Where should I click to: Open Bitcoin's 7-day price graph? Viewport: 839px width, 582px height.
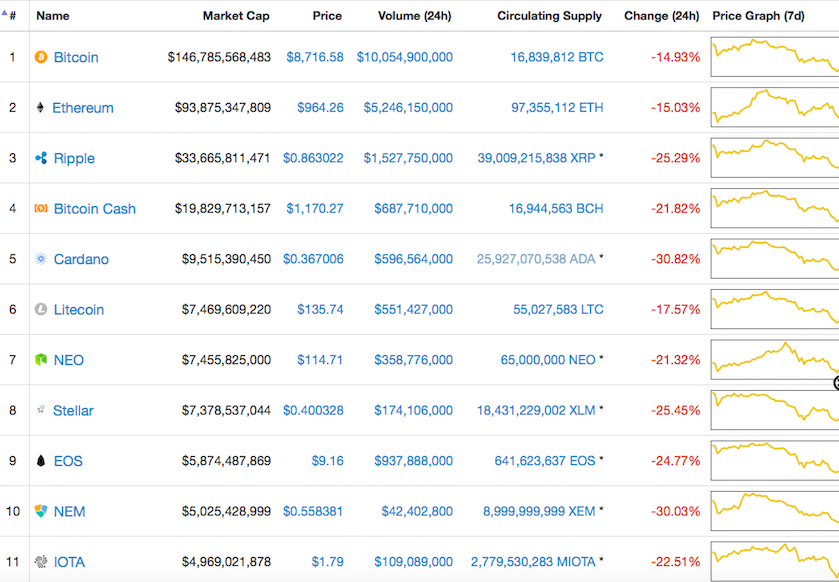[775, 57]
